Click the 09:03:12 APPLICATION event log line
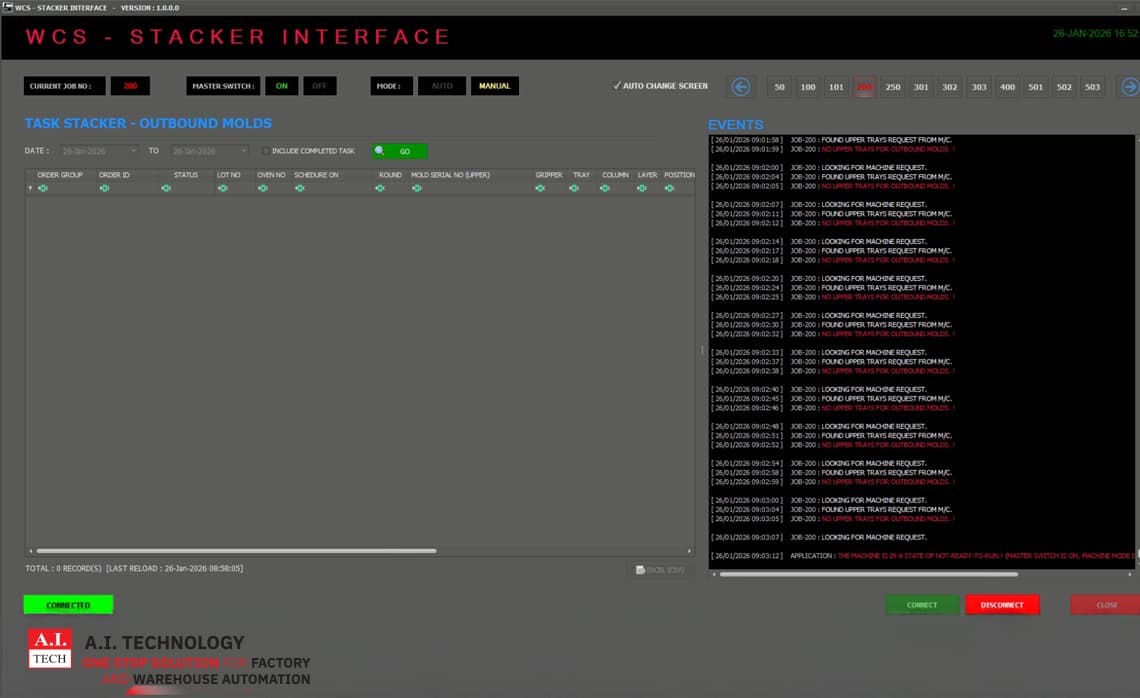Screen dimensions: 1140x698 (923, 556)
